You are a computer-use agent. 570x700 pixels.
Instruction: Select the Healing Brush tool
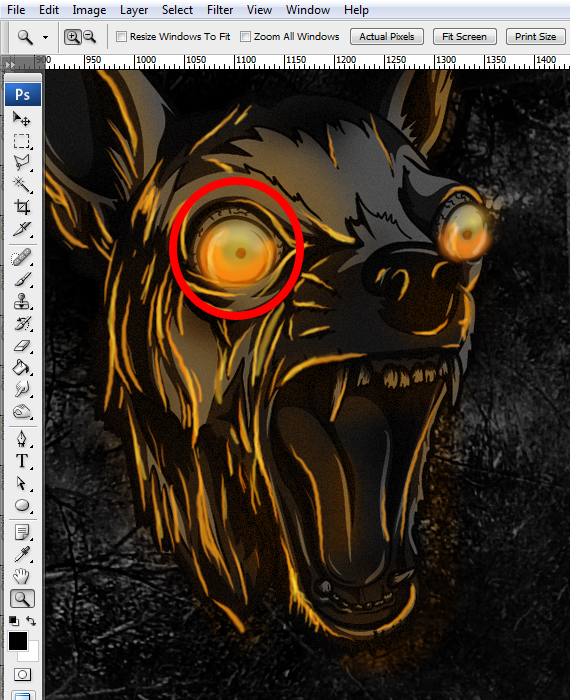(21, 258)
